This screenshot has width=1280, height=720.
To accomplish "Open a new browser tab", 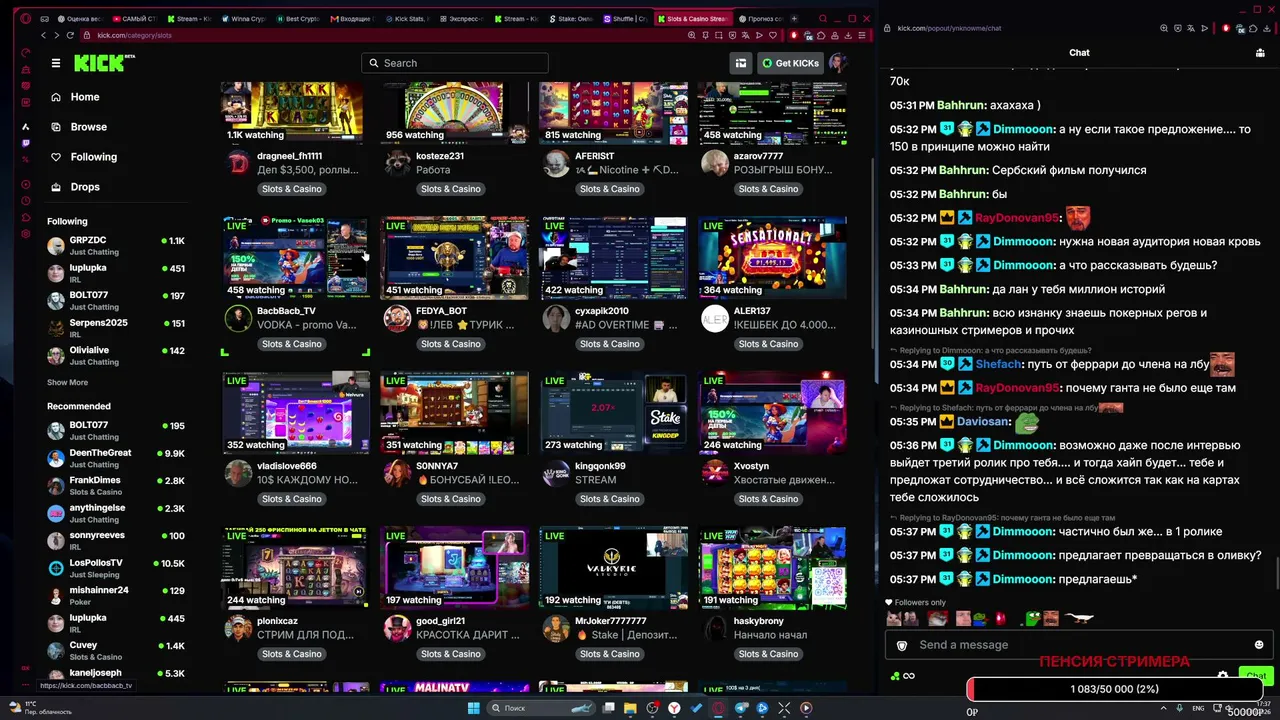I will (x=794, y=18).
